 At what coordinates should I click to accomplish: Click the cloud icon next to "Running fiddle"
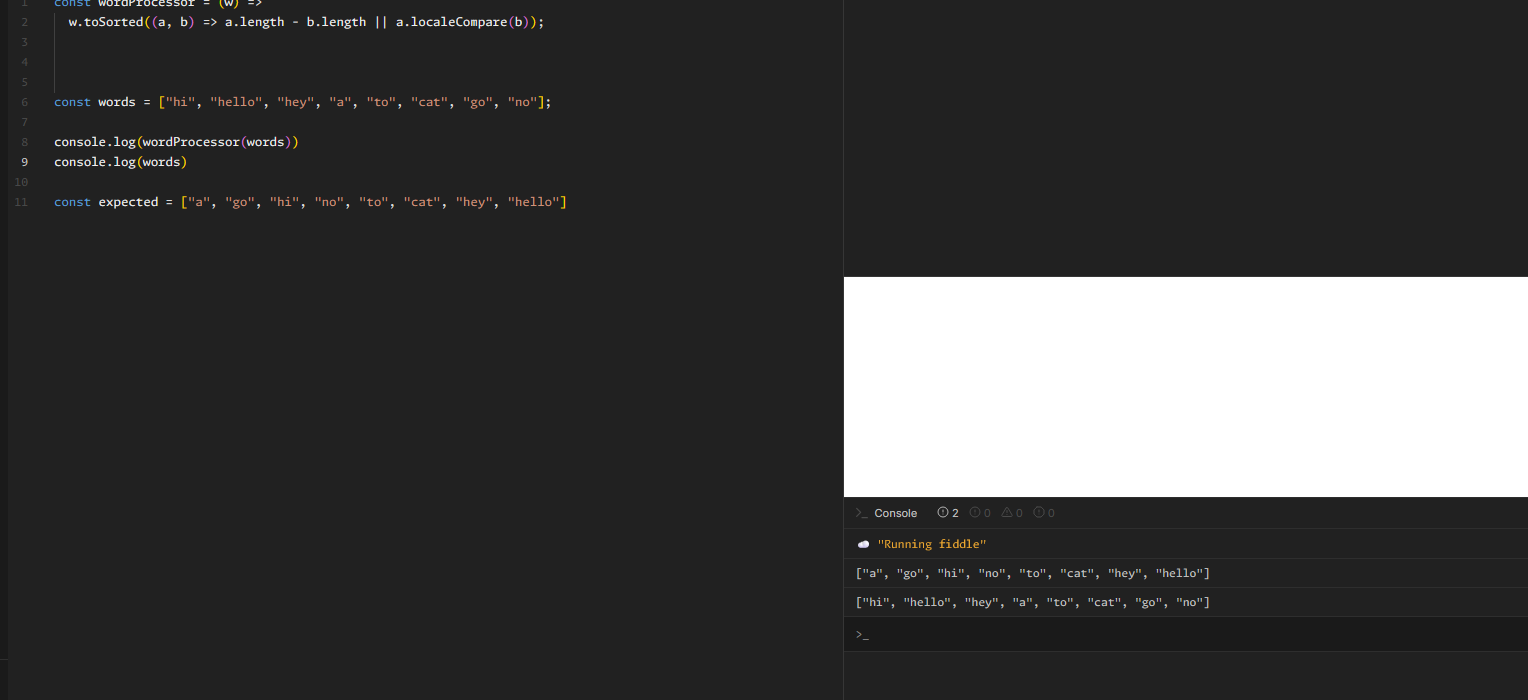[x=863, y=544]
